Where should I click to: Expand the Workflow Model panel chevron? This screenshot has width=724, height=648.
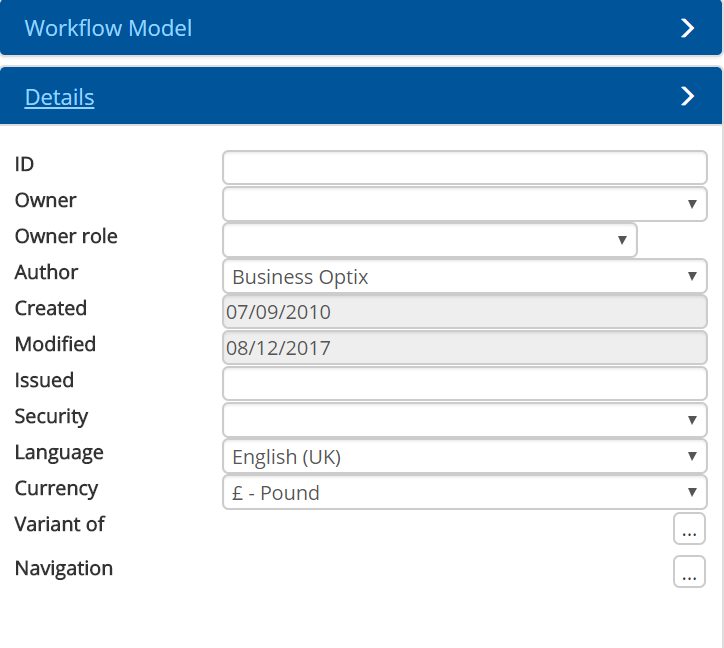point(687,28)
